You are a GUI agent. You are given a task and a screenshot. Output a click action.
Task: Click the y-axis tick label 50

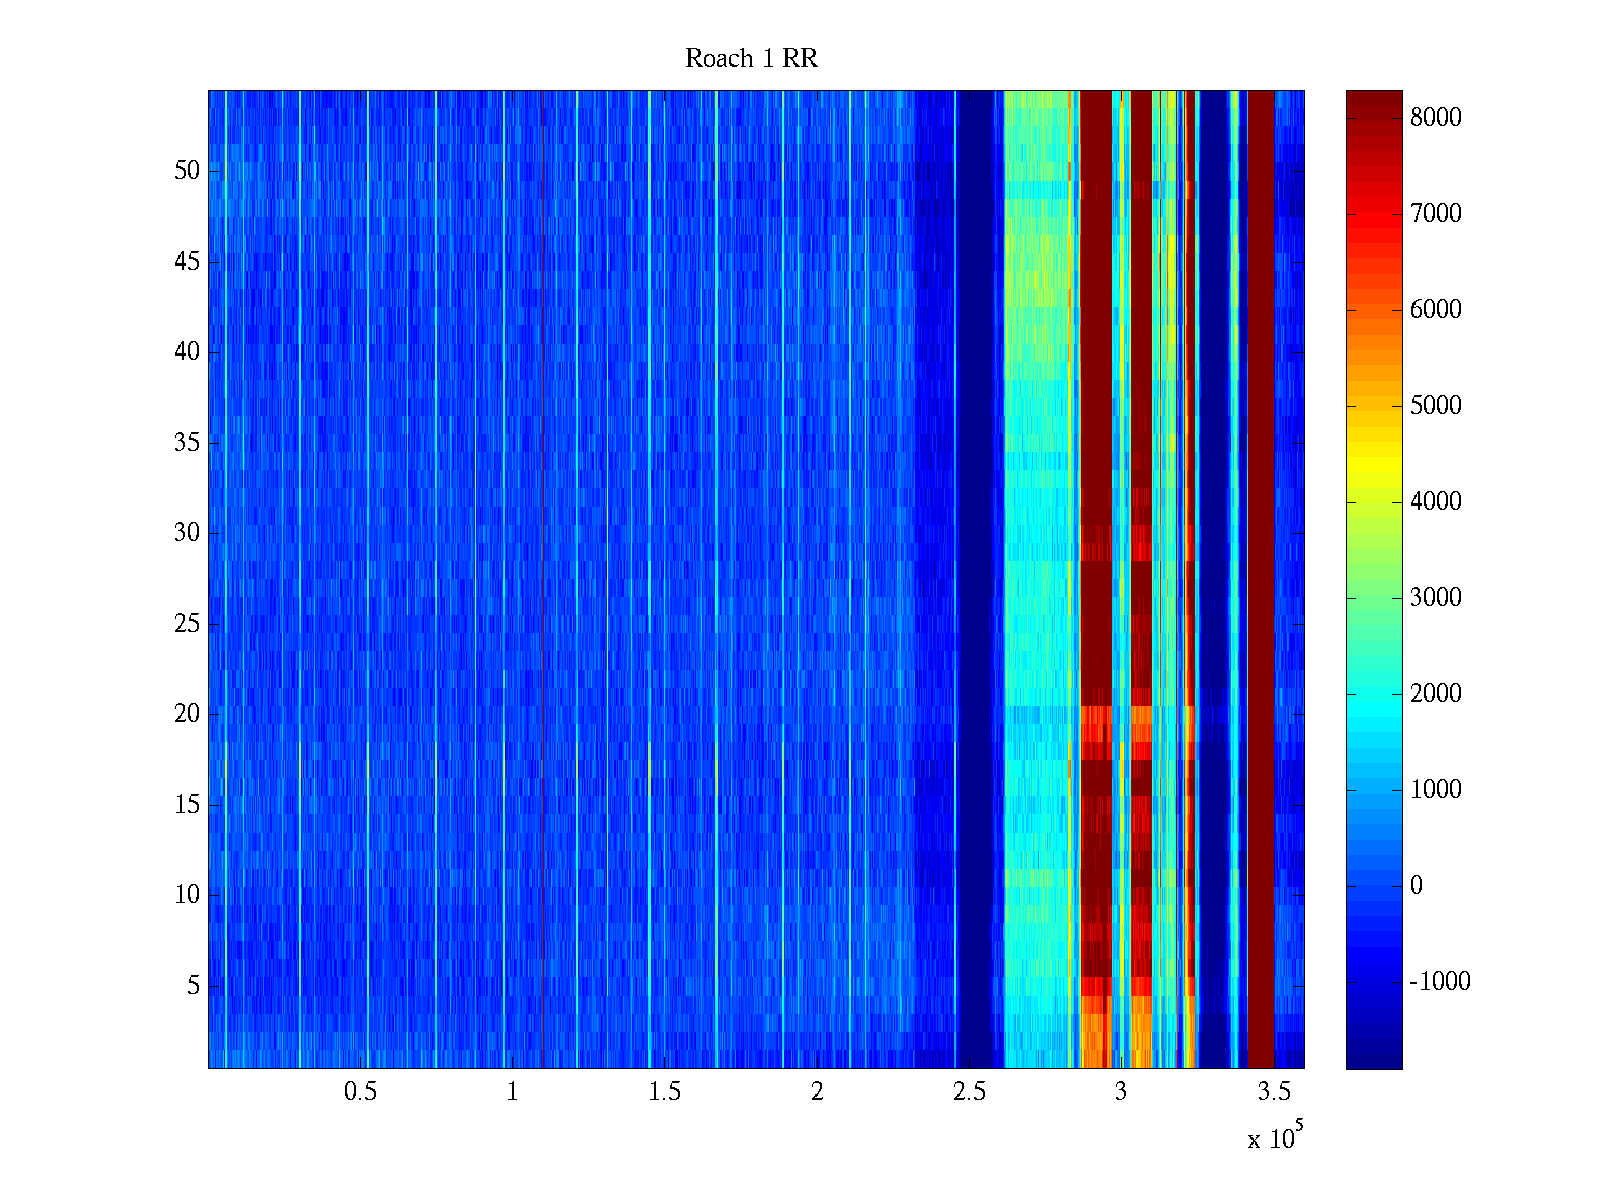coord(187,171)
